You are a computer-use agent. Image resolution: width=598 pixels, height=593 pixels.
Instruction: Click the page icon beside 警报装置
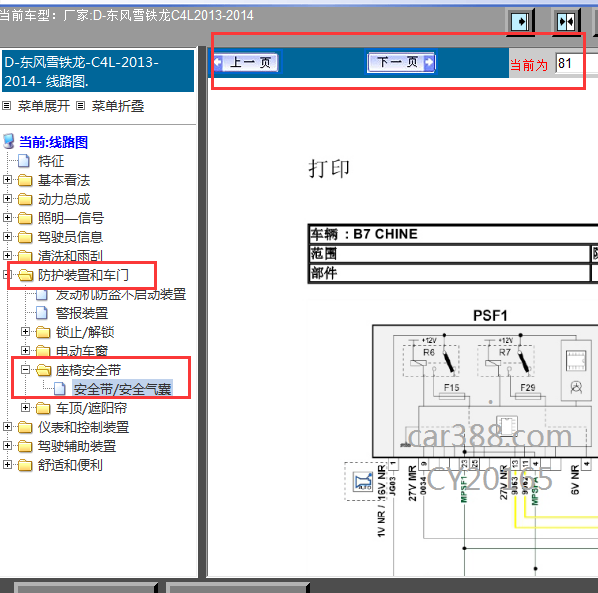click(x=42, y=313)
